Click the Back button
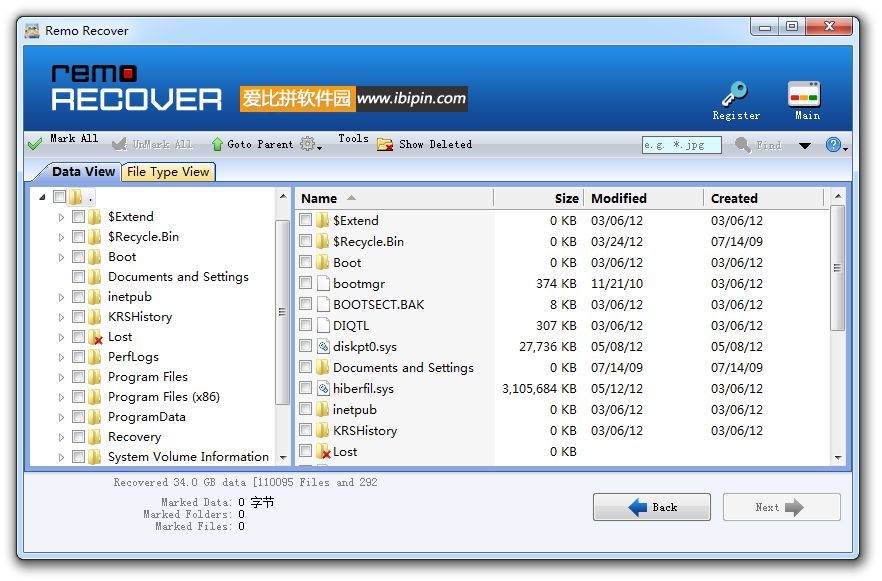 pos(651,507)
